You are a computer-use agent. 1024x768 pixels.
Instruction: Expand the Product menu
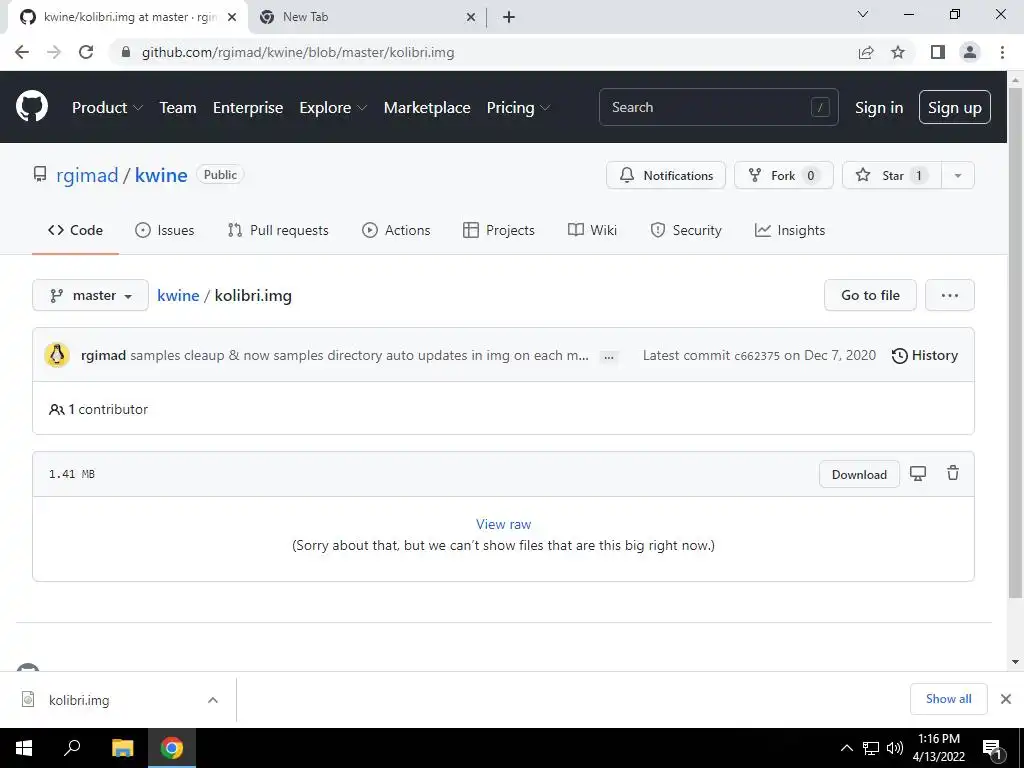(x=107, y=108)
